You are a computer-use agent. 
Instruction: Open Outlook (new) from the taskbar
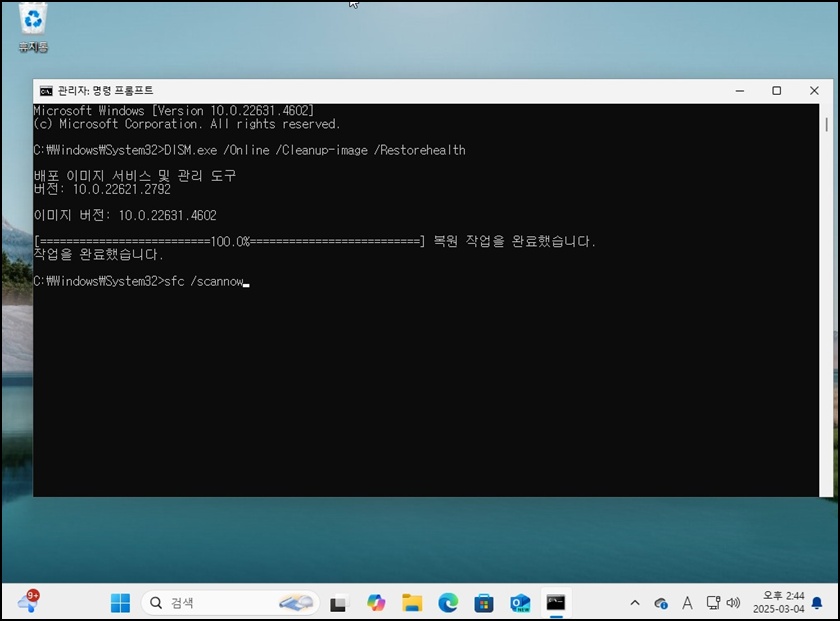pyautogui.click(x=520, y=603)
